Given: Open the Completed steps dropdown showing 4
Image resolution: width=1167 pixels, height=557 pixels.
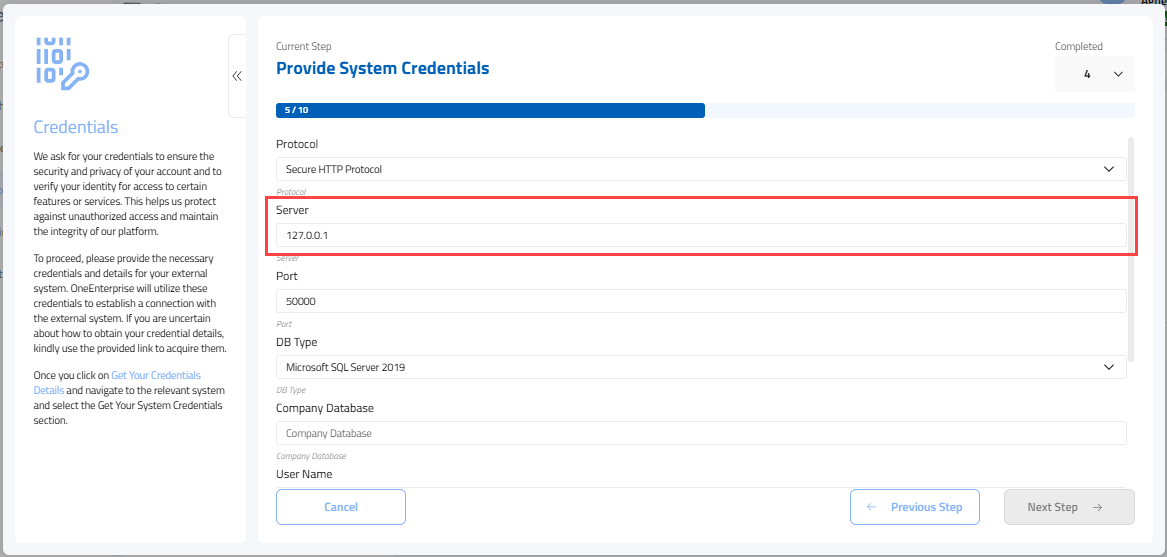Looking at the screenshot, I should point(1094,74).
